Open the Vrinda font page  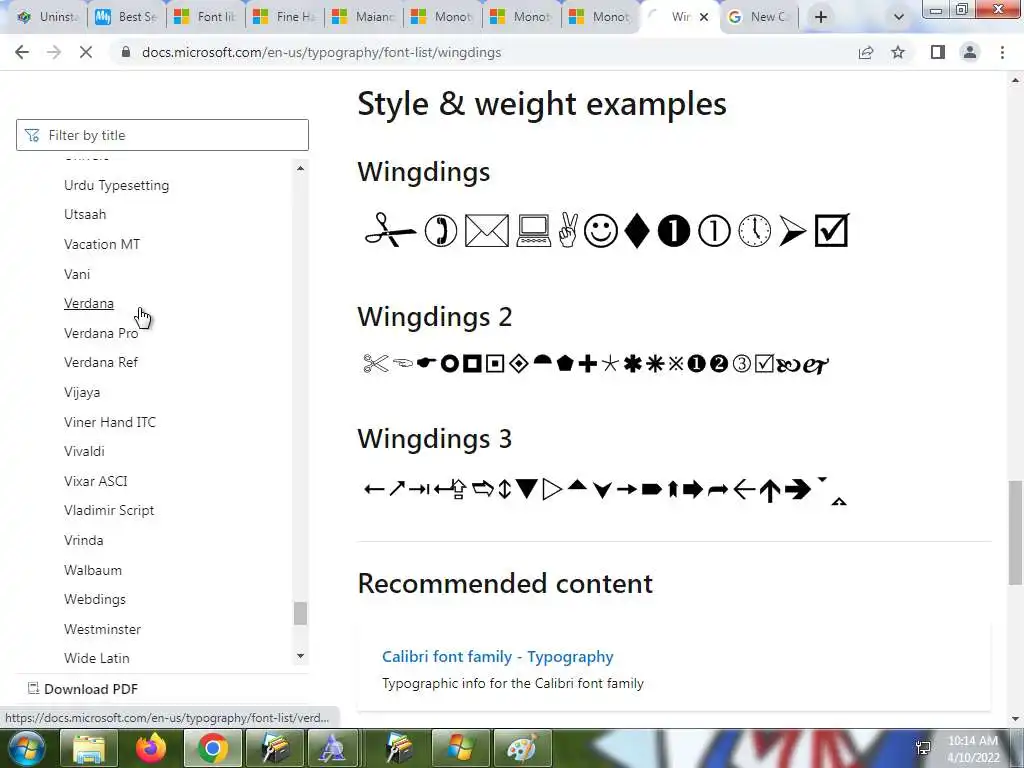pyautogui.click(x=84, y=540)
